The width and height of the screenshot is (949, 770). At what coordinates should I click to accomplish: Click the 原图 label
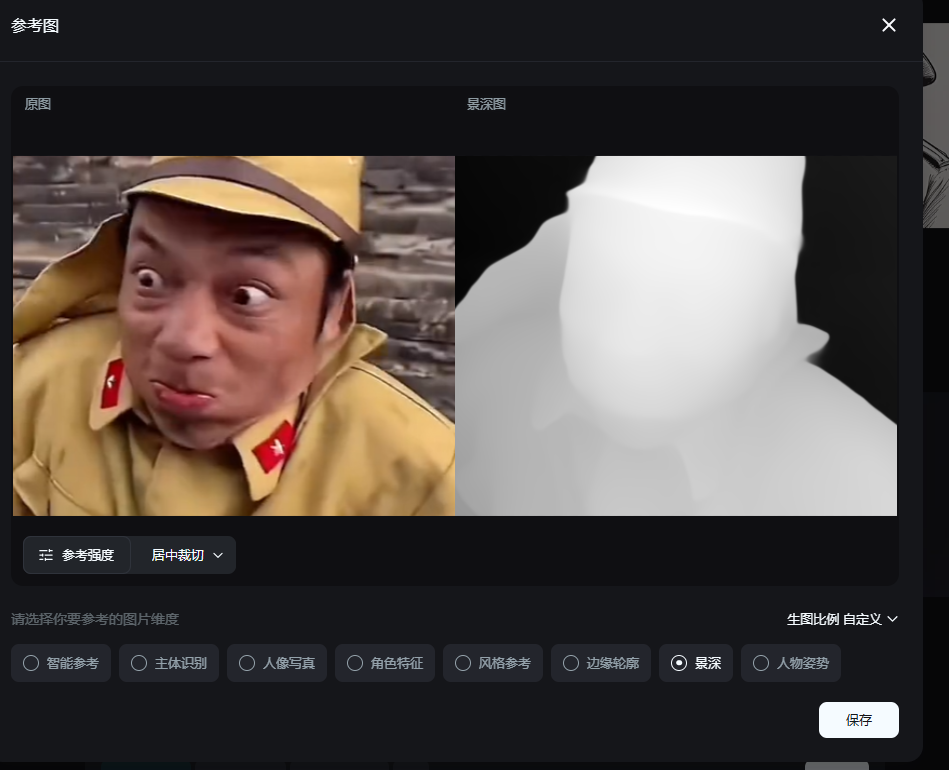pos(38,104)
